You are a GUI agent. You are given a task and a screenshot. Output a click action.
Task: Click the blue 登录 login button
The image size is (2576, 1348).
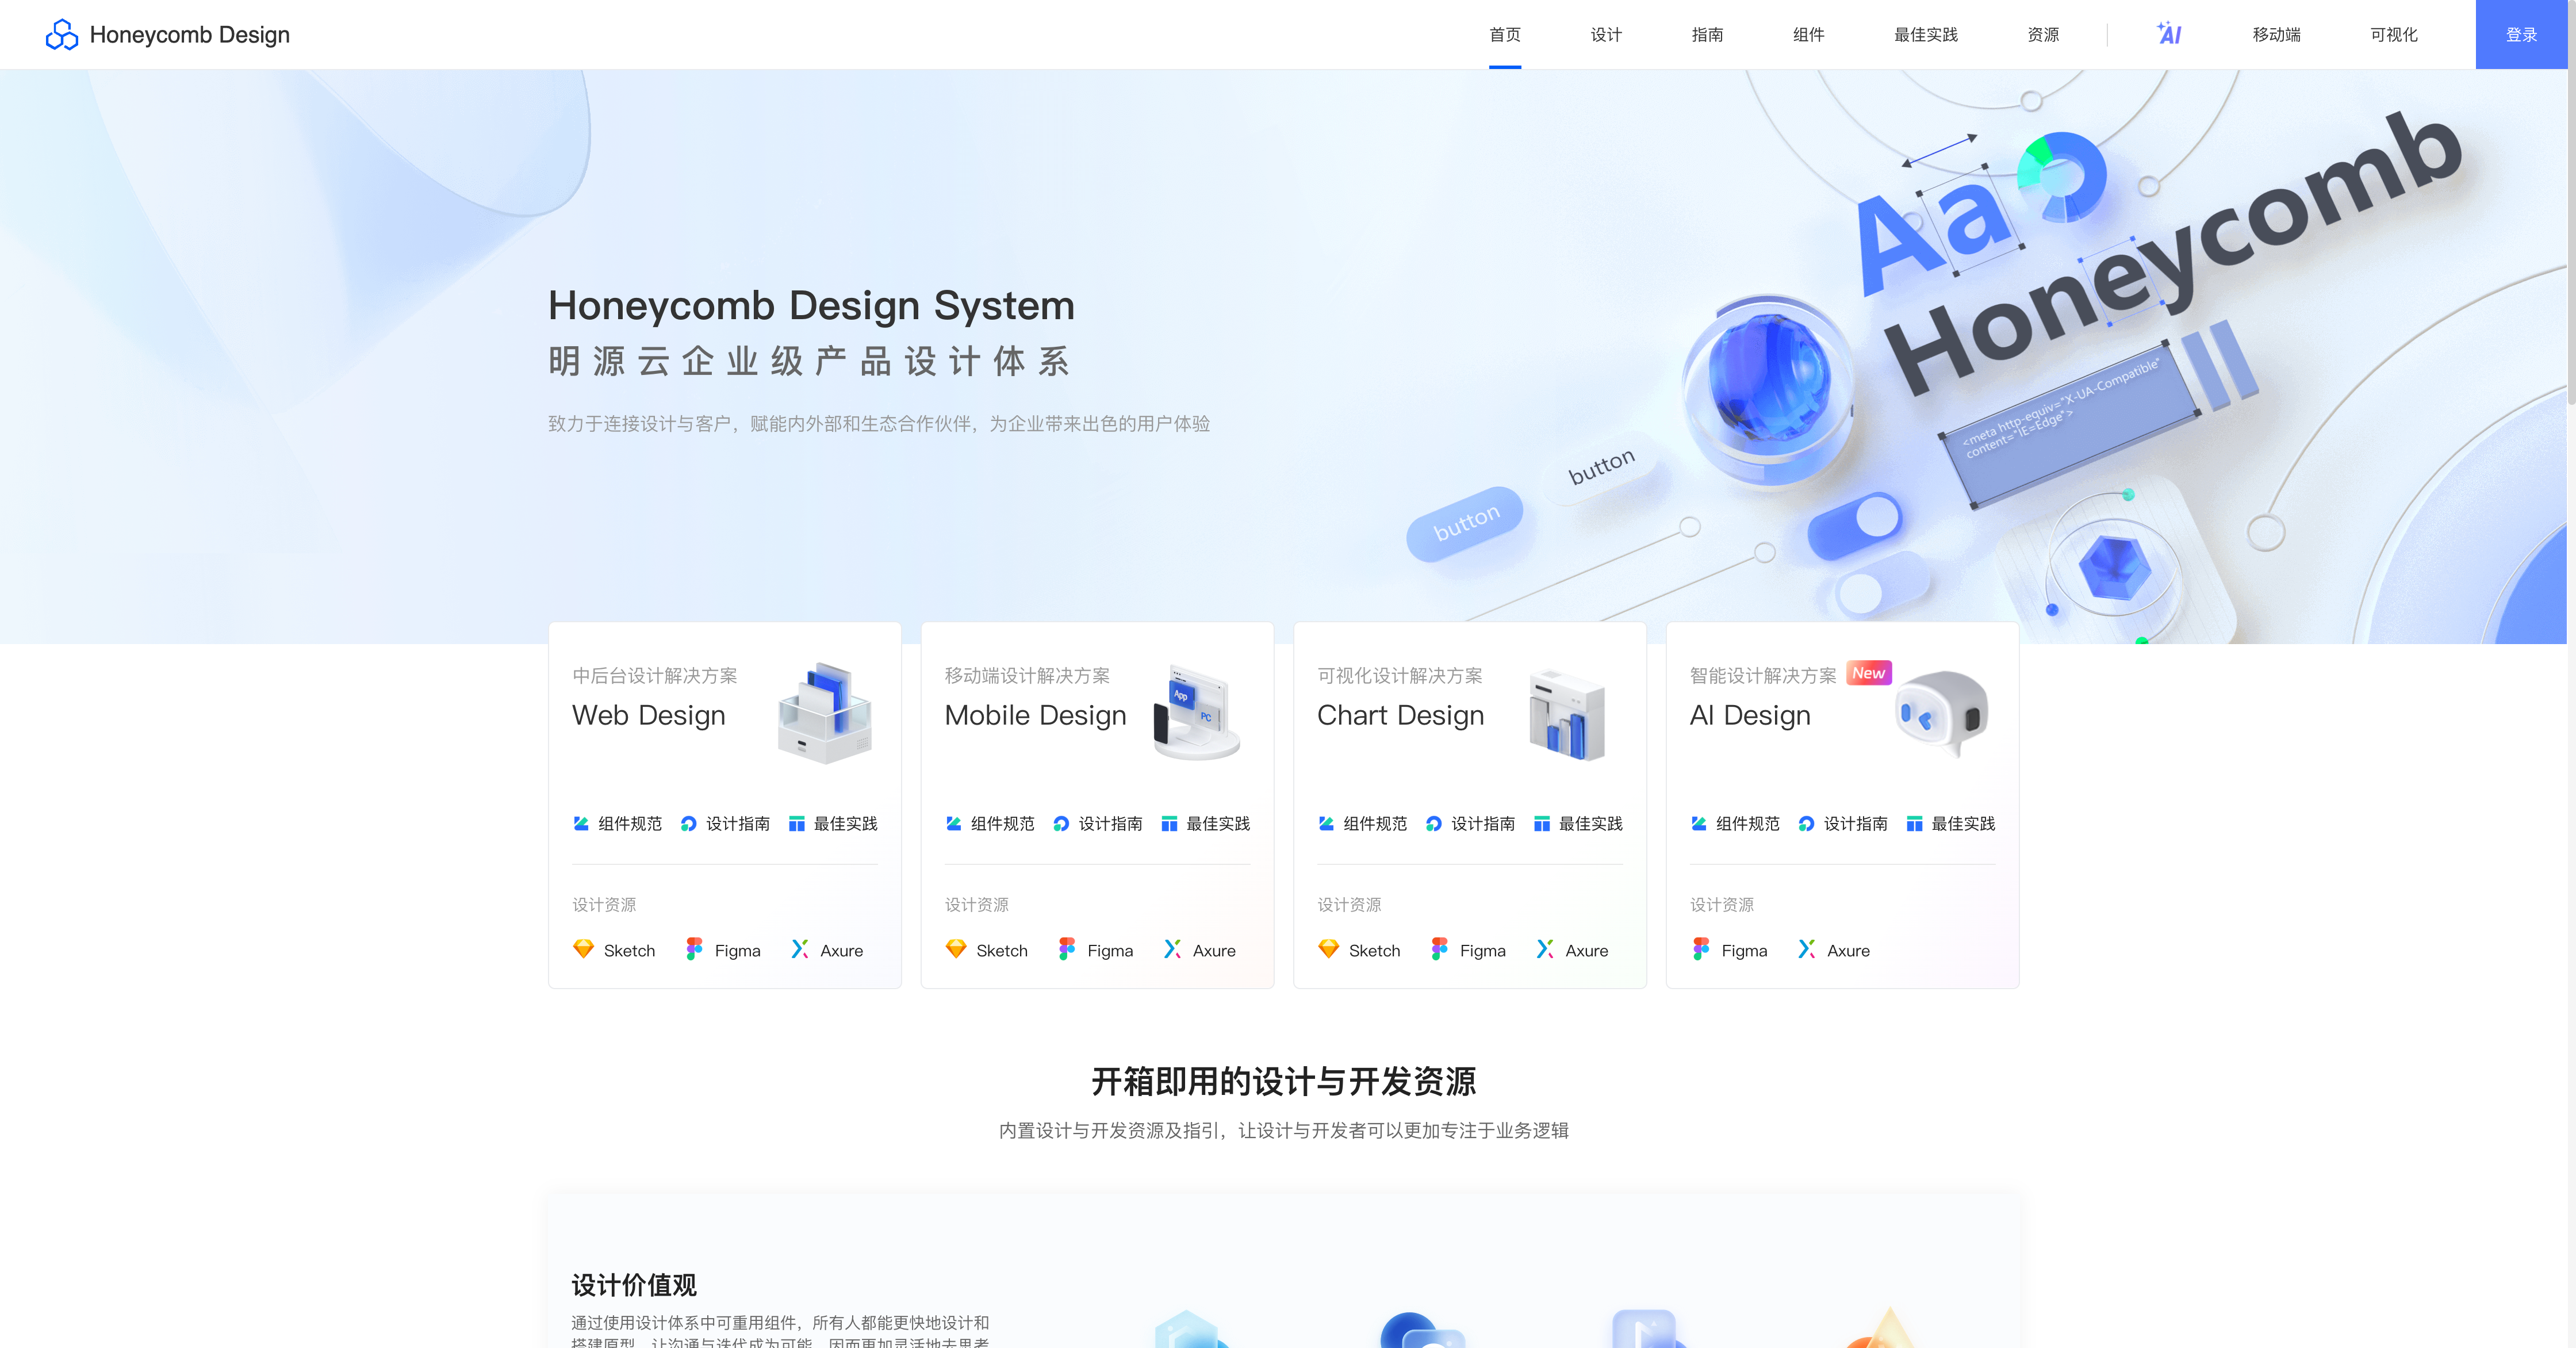[2521, 35]
